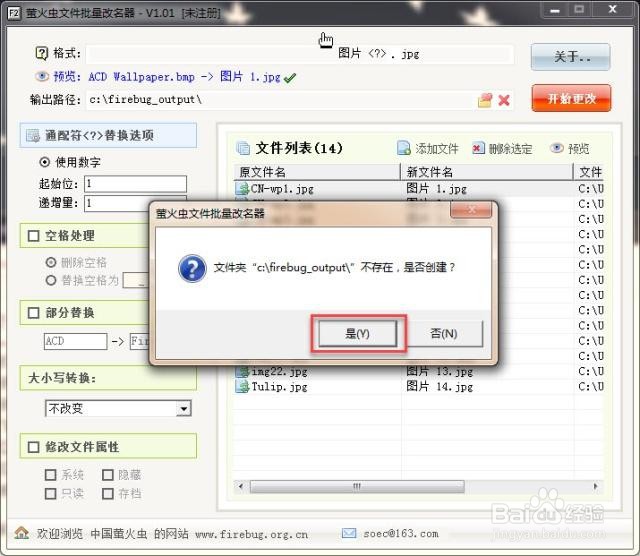Click the 添加文件 label
Image resolution: width=640 pixels, height=556 pixels.
[x=437, y=149]
